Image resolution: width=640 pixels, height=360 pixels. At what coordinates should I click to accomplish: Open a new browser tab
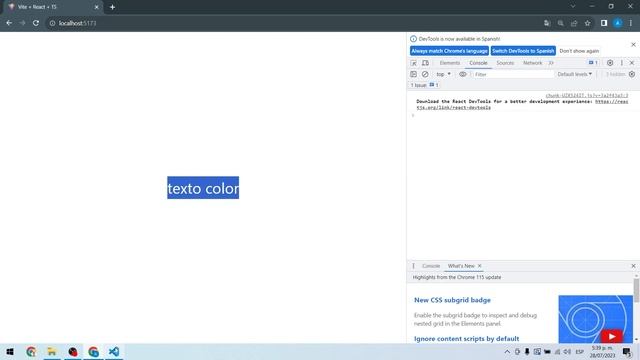click(x=112, y=7)
